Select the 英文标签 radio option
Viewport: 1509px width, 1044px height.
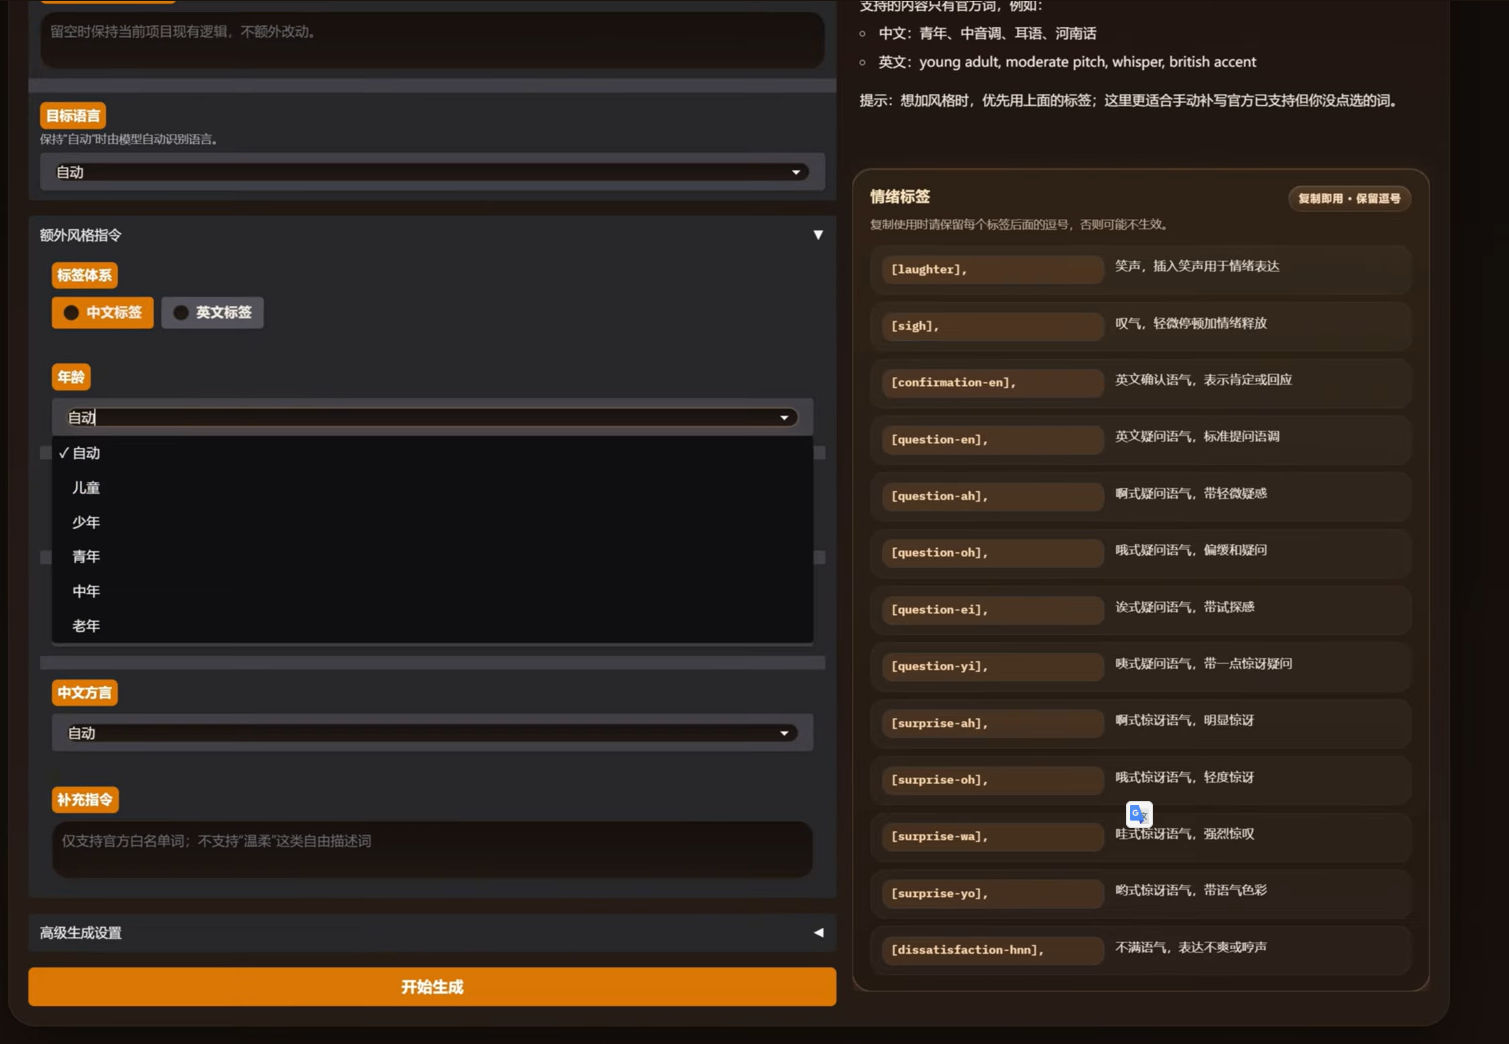pos(212,313)
